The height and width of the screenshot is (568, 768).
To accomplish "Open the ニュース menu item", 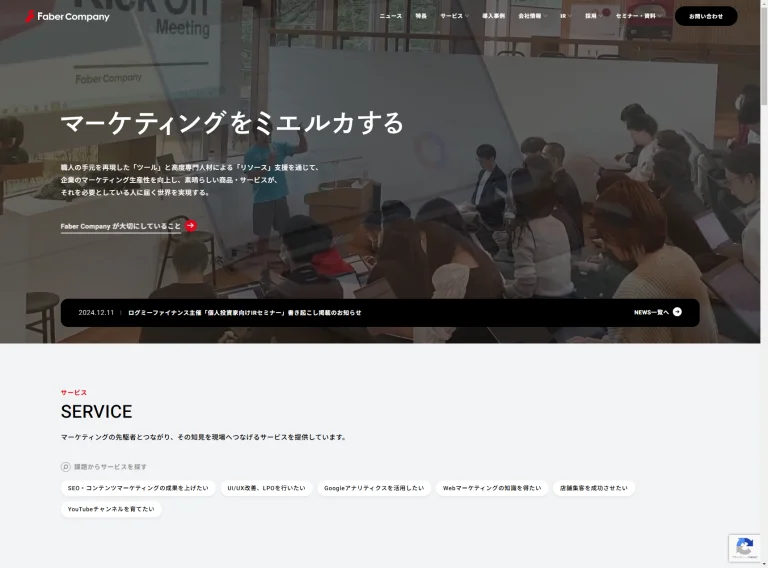I will (x=390, y=16).
